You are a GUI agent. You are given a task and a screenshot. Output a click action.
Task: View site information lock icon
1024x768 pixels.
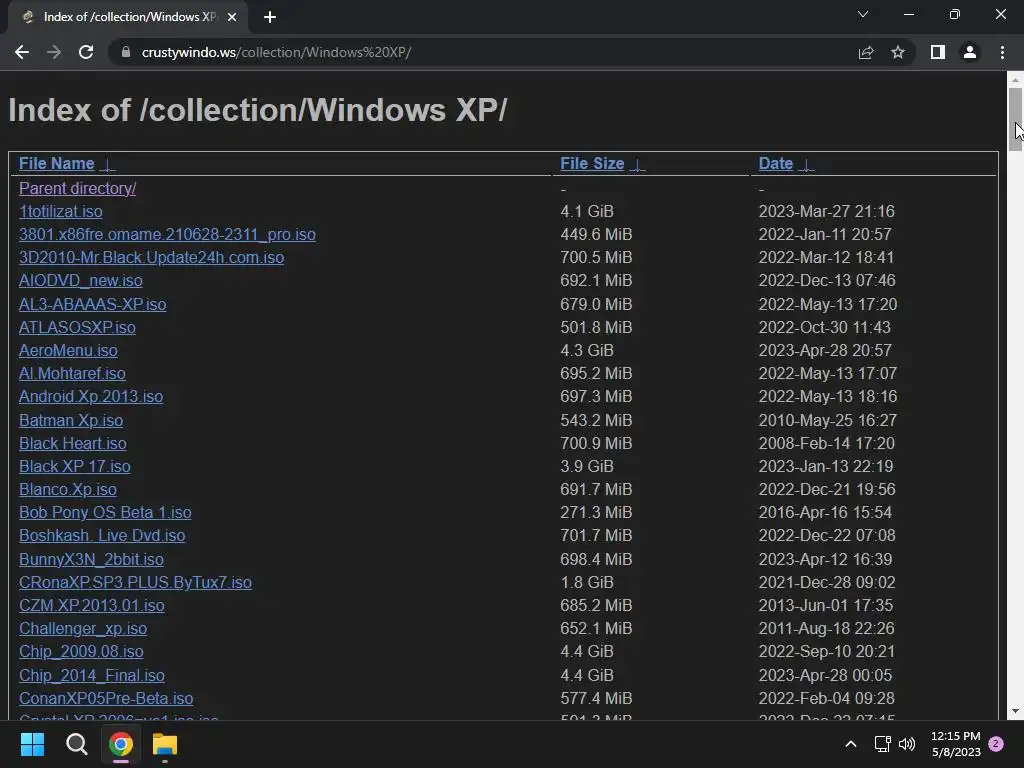click(126, 52)
